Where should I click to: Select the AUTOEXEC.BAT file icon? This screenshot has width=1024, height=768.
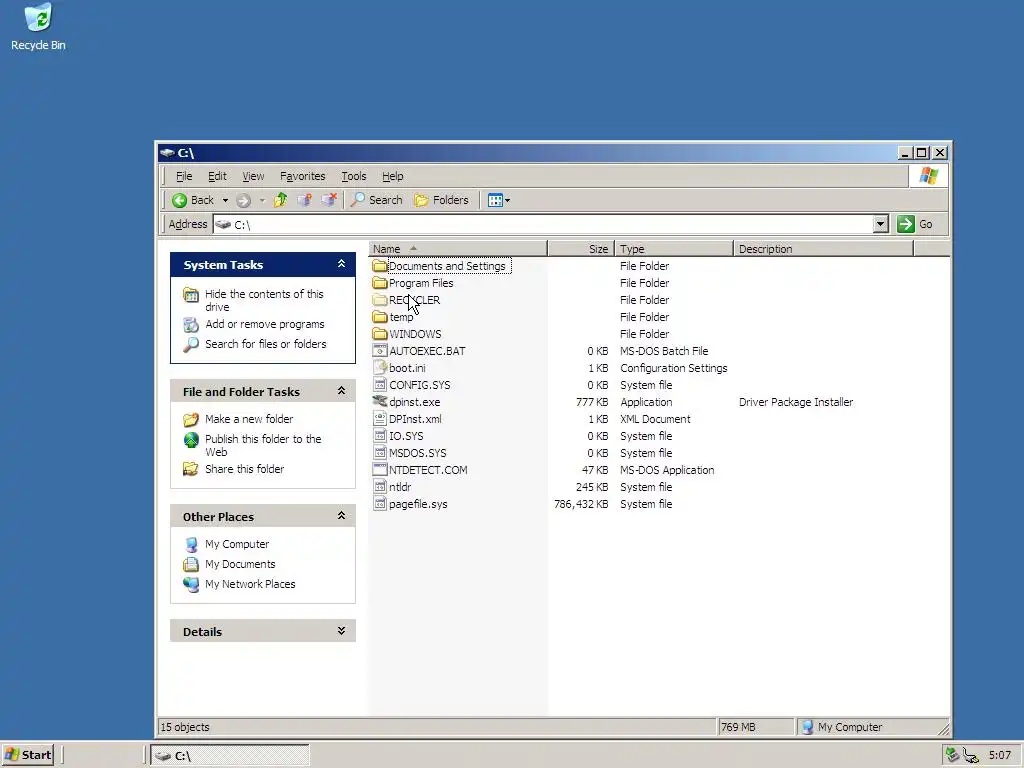pyautogui.click(x=379, y=351)
